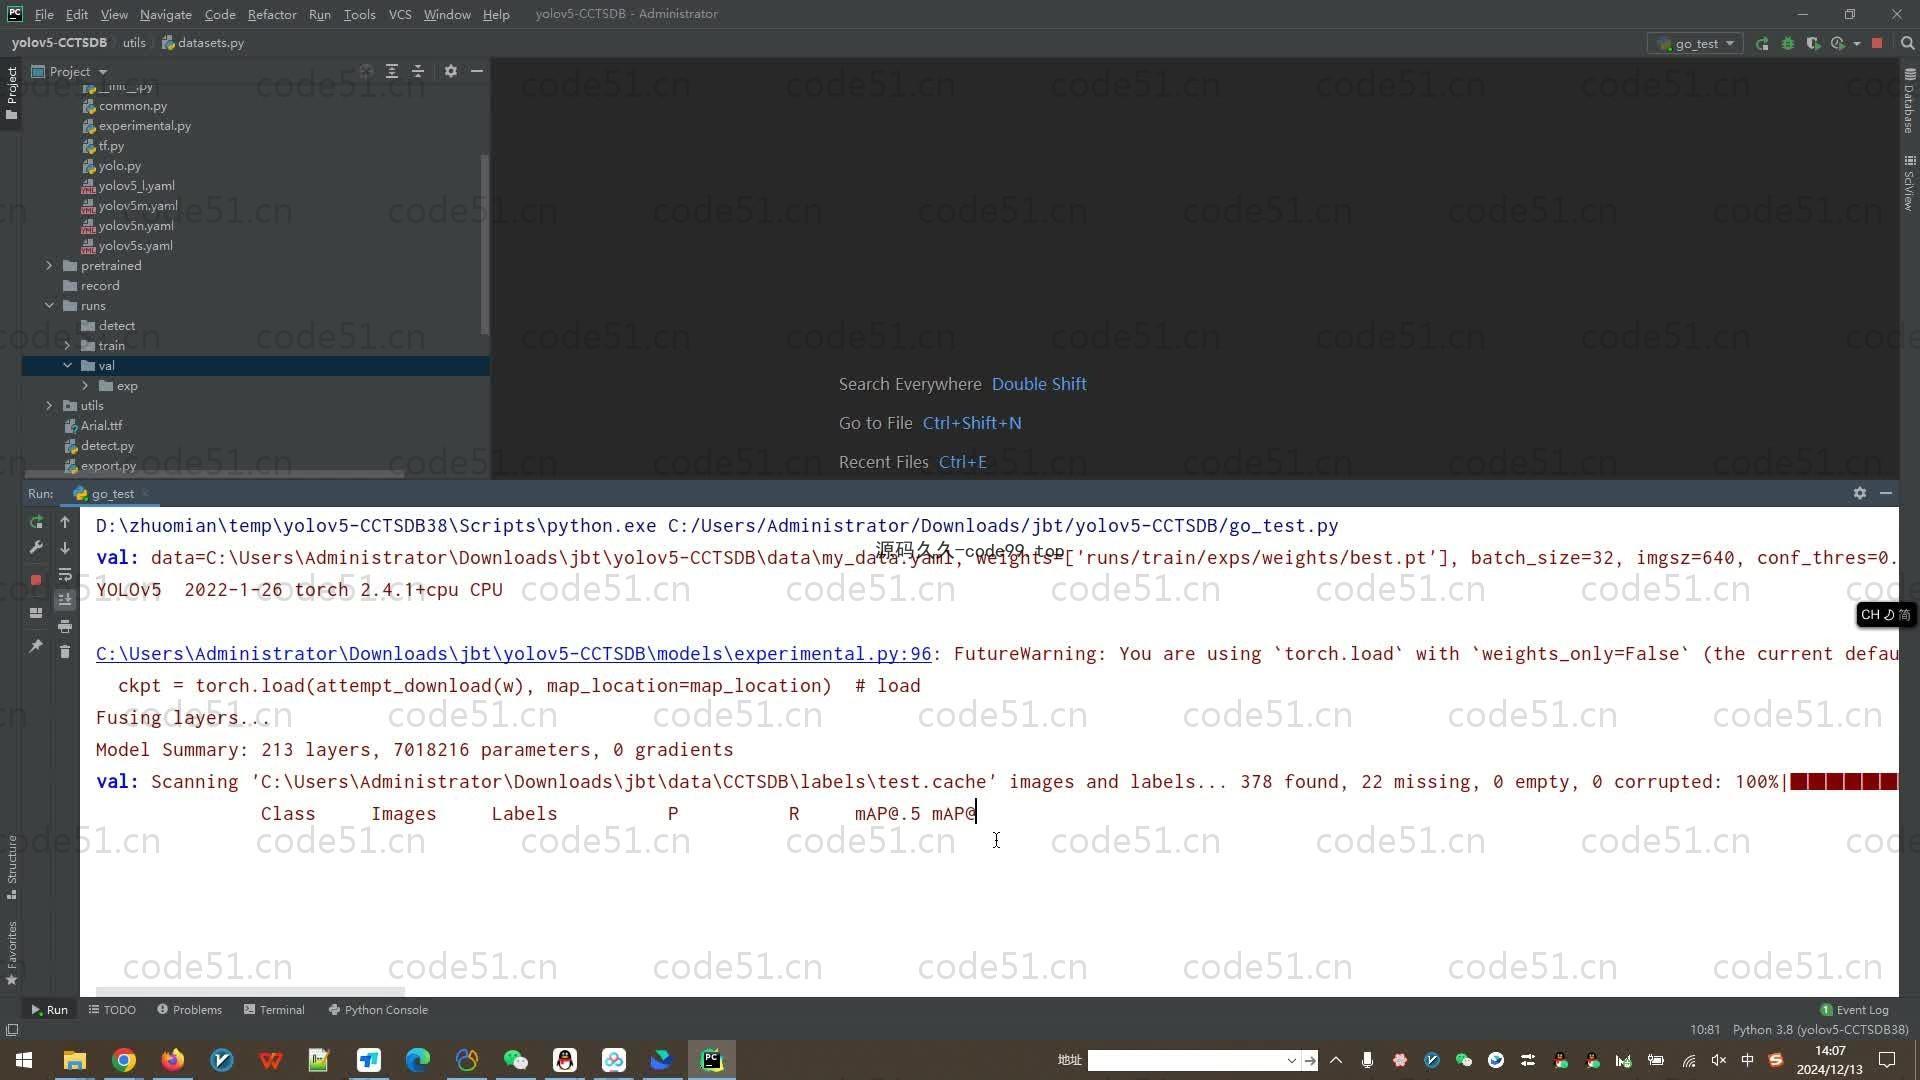Open Project panel settings gear
The height and width of the screenshot is (1080, 1920).
coord(451,72)
